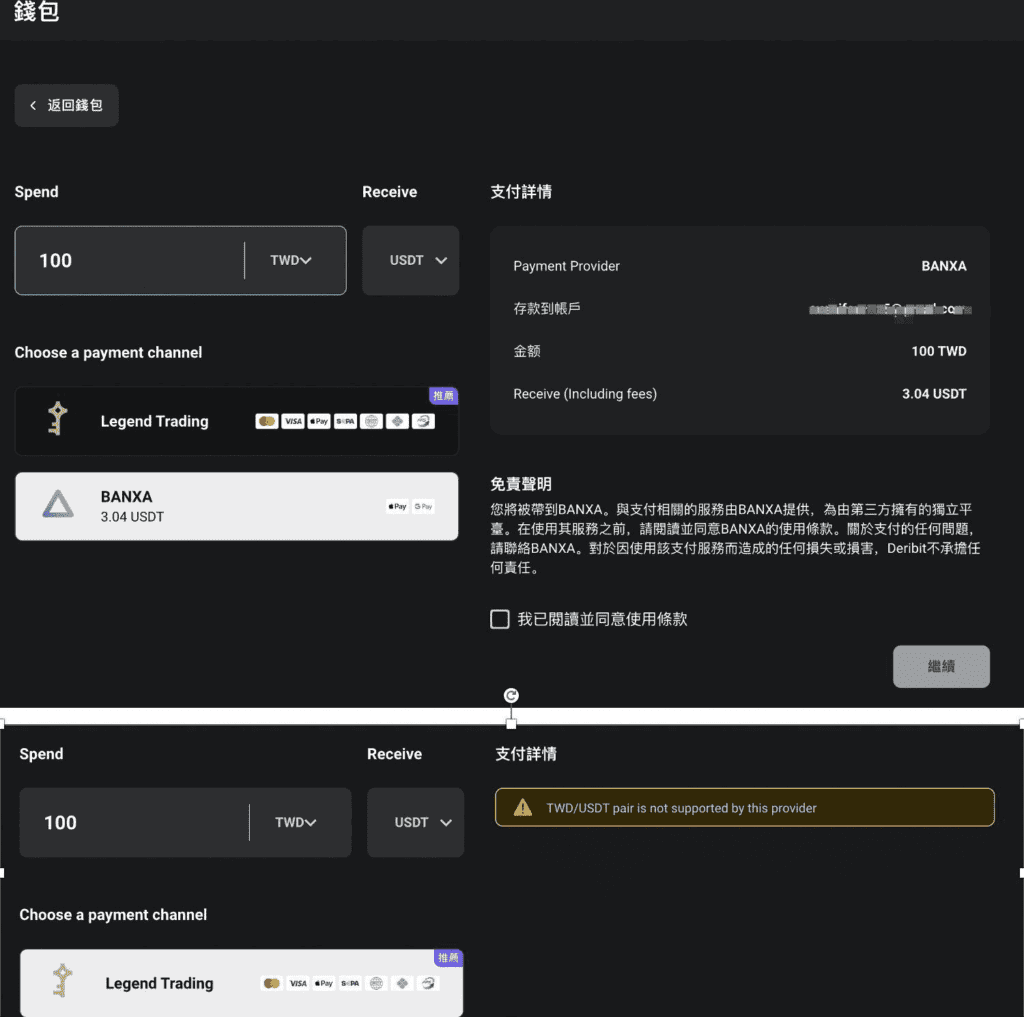
Task: Open the top TWD currency dropdown
Action: click(291, 260)
